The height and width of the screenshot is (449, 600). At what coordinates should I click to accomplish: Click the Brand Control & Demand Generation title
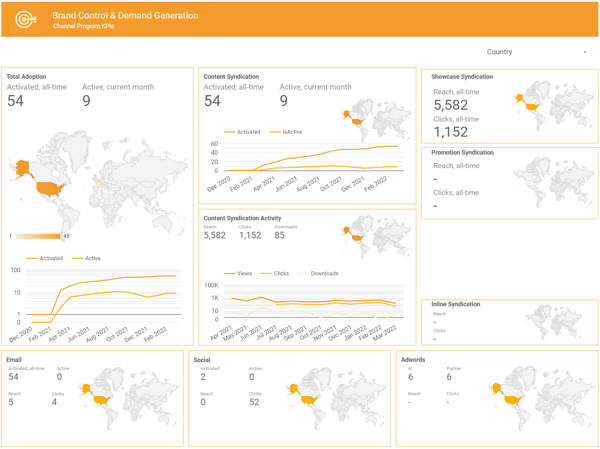(125, 16)
